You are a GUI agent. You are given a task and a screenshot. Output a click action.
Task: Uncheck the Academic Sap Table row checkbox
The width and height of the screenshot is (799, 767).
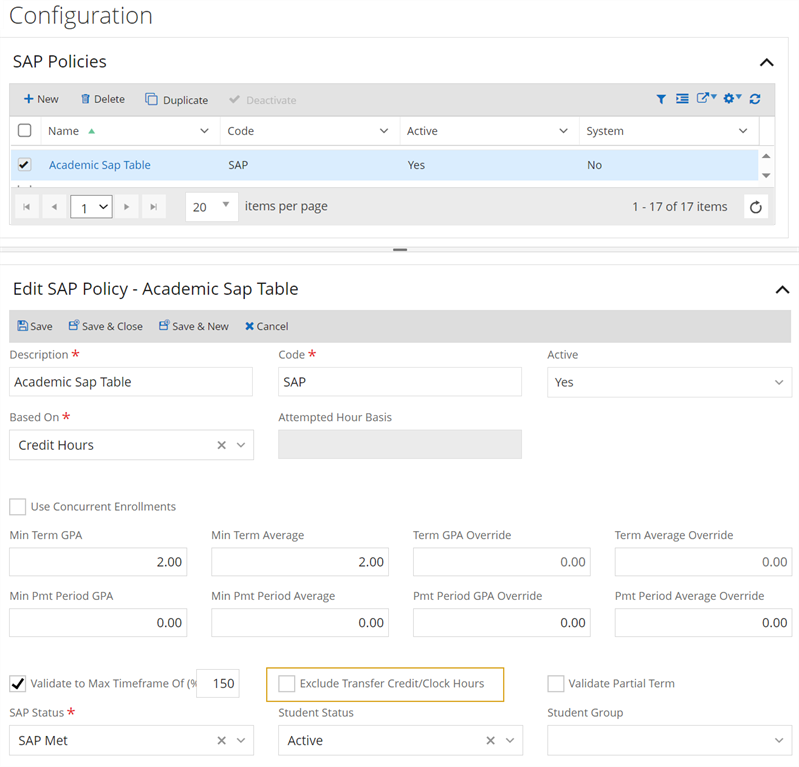[25, 165]
